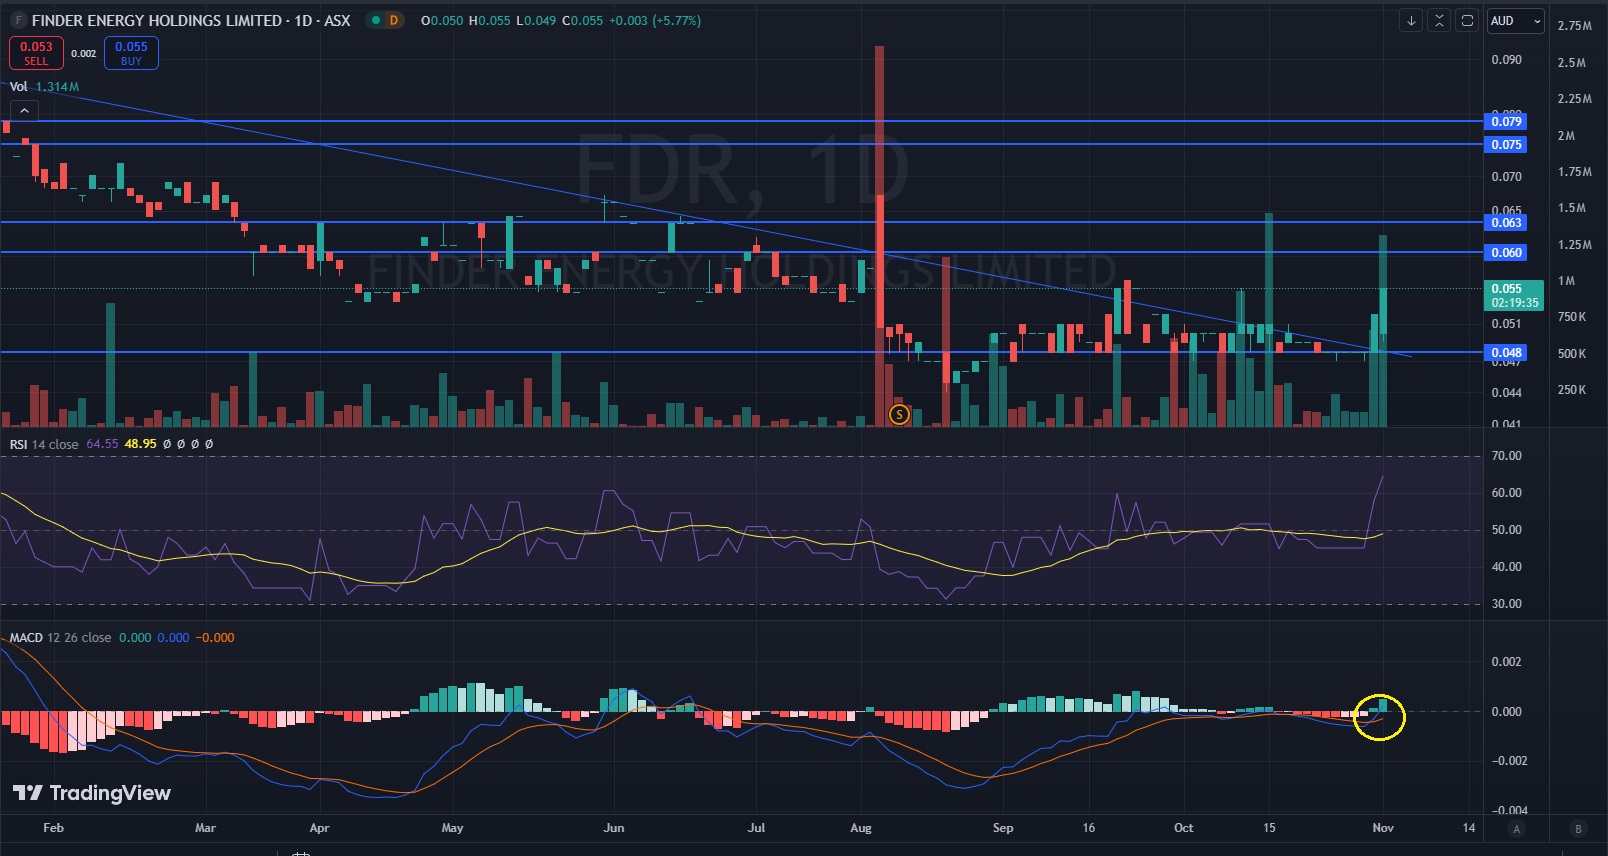Click the 0.055 current price label

tap(1514, 296)
